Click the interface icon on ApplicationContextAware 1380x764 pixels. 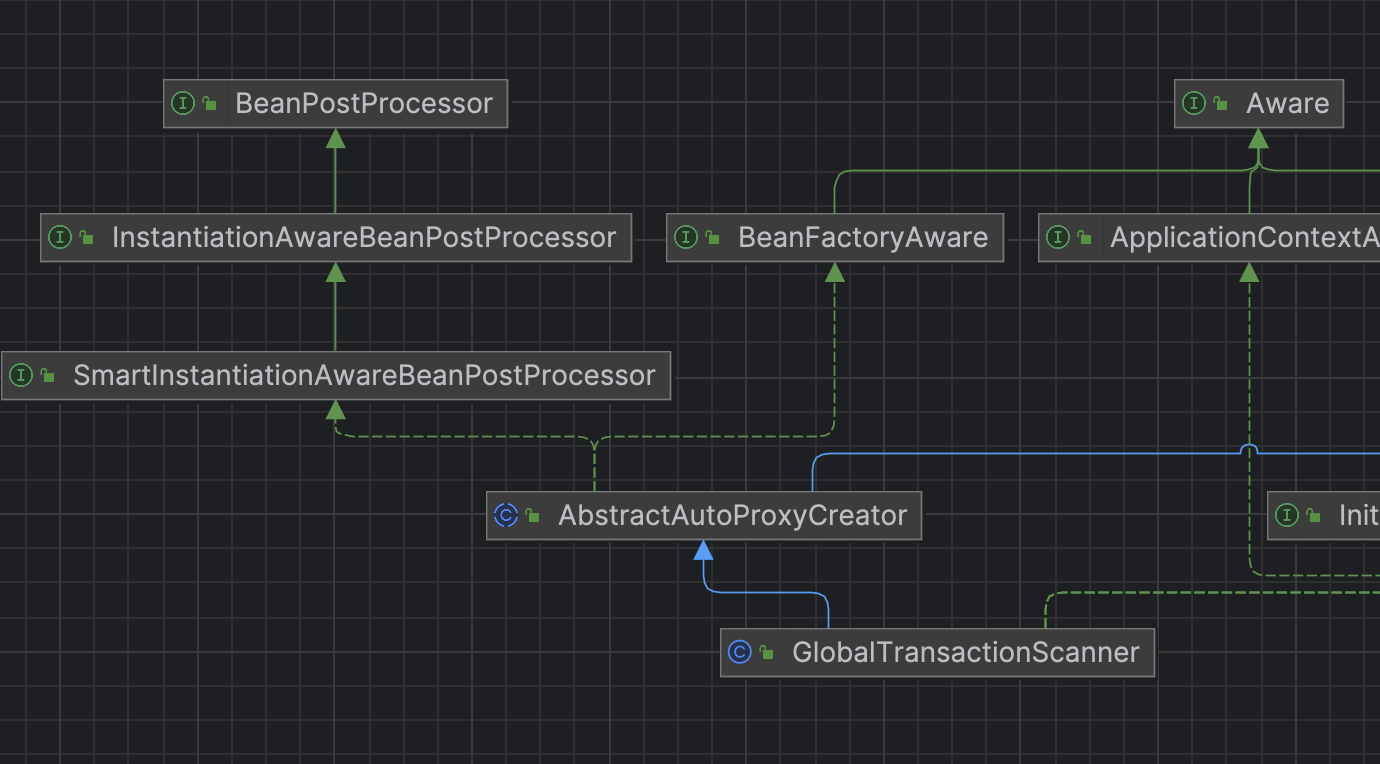[x=1058, y=237]
